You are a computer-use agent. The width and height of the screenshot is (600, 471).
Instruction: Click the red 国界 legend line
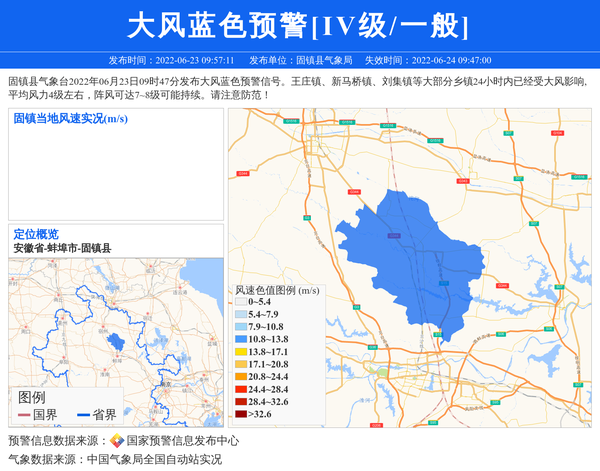coord(24,415)
